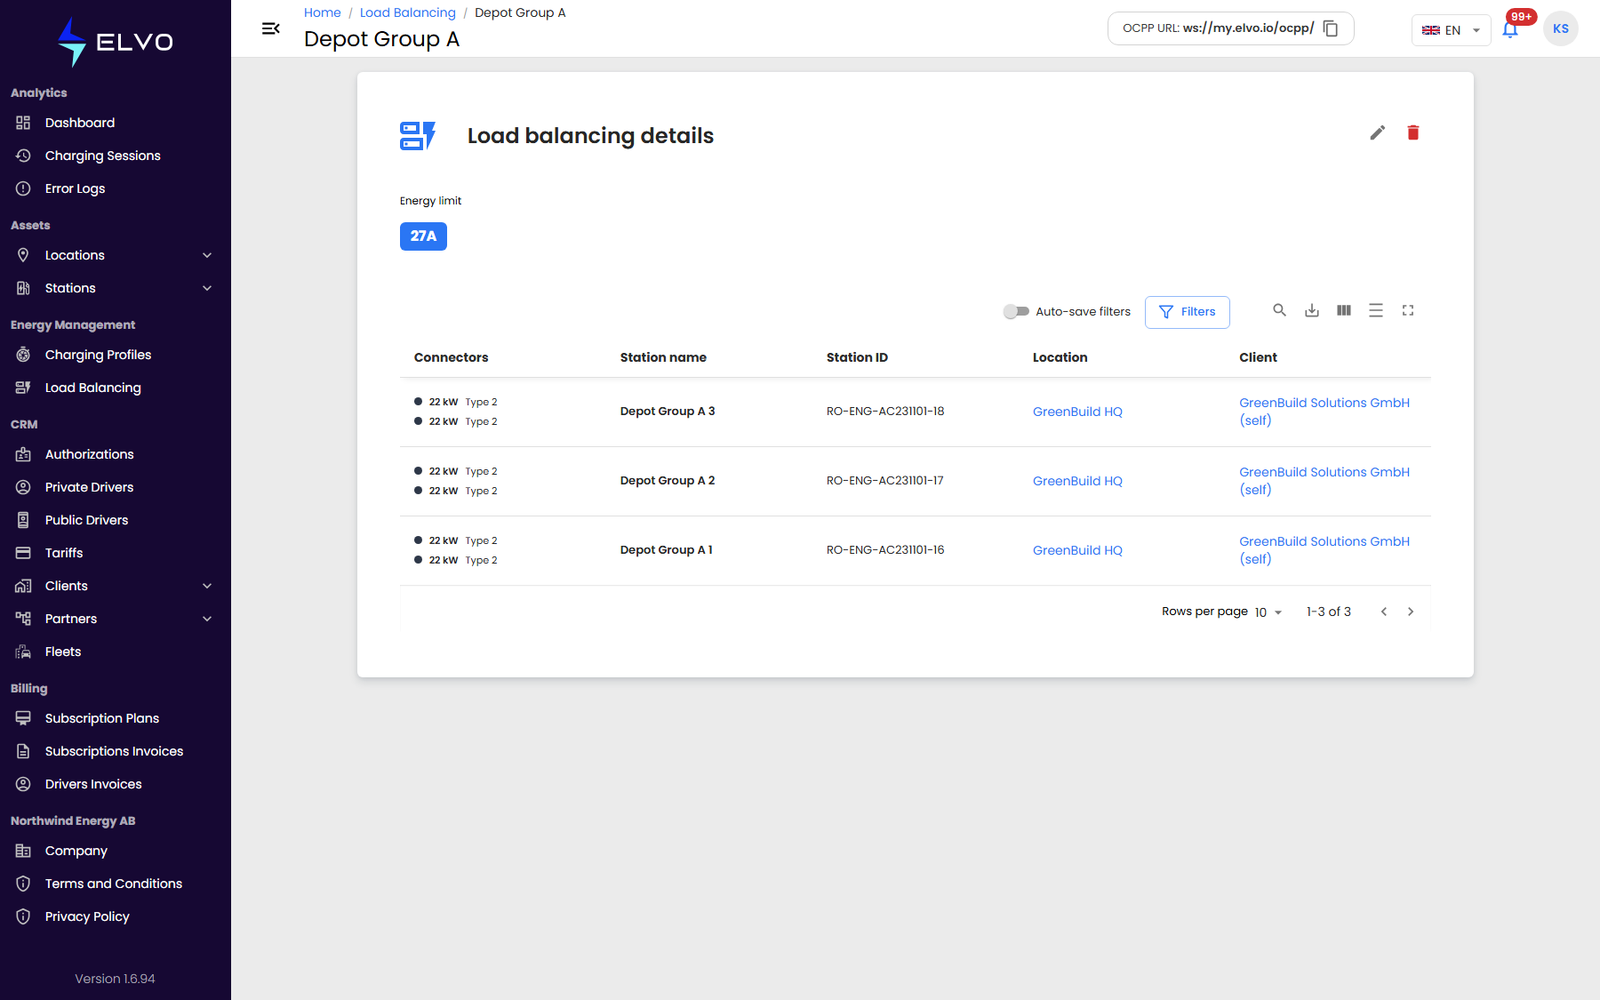Select station ID RO-ENG-AC231101-18
This screenshot has height=1000, width=1600.
[x=885, y=412]
